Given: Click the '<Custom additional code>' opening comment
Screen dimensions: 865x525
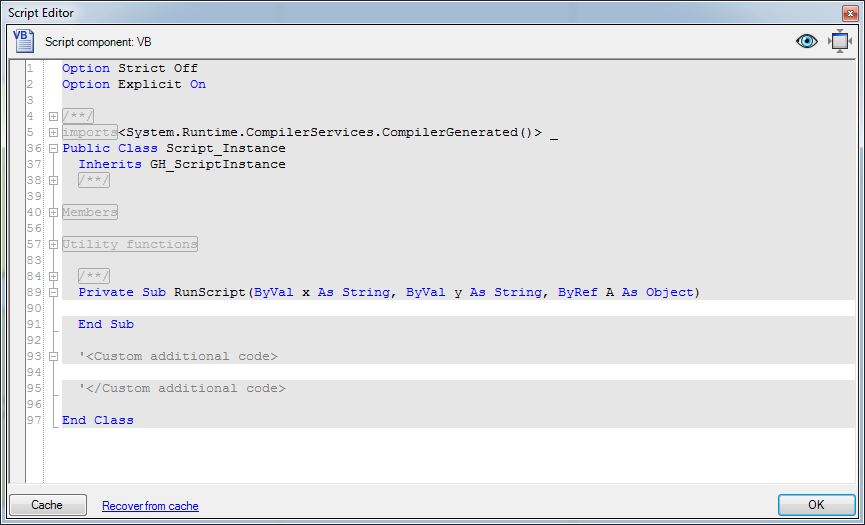Looking at the screenshot, I should (x=178, y=356).
